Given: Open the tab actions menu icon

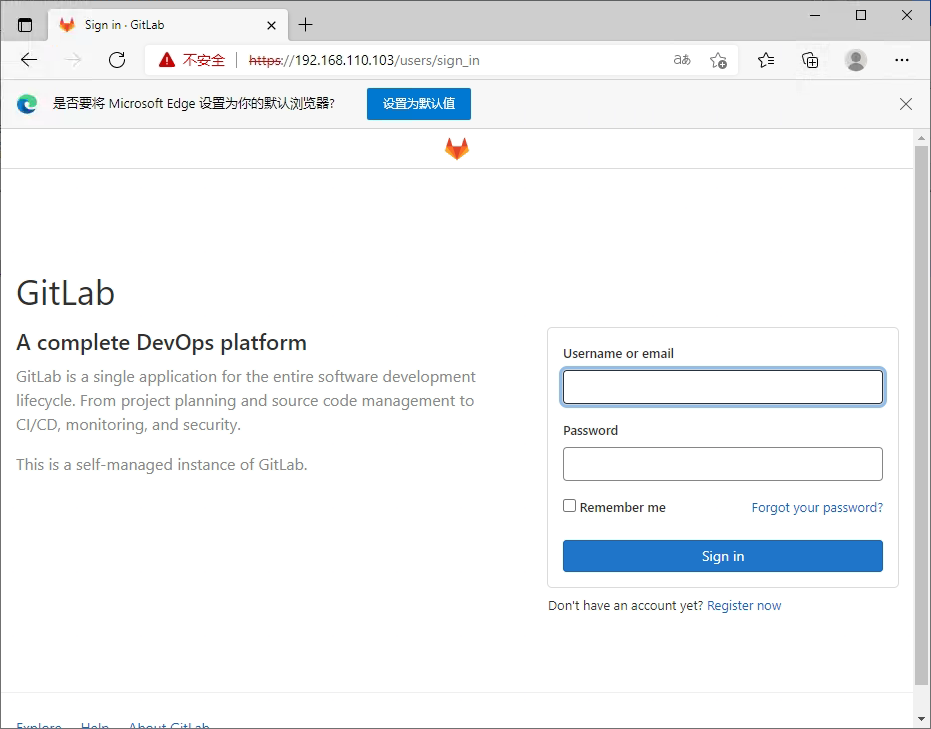Looking at the screenshot, I should [x=25, y=25].
